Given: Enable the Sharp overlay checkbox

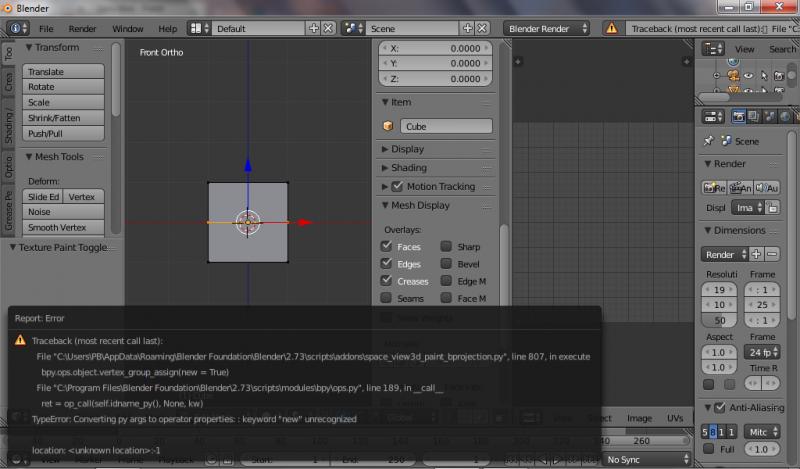Looking at the screenshot, I should (x=446, y=246).
